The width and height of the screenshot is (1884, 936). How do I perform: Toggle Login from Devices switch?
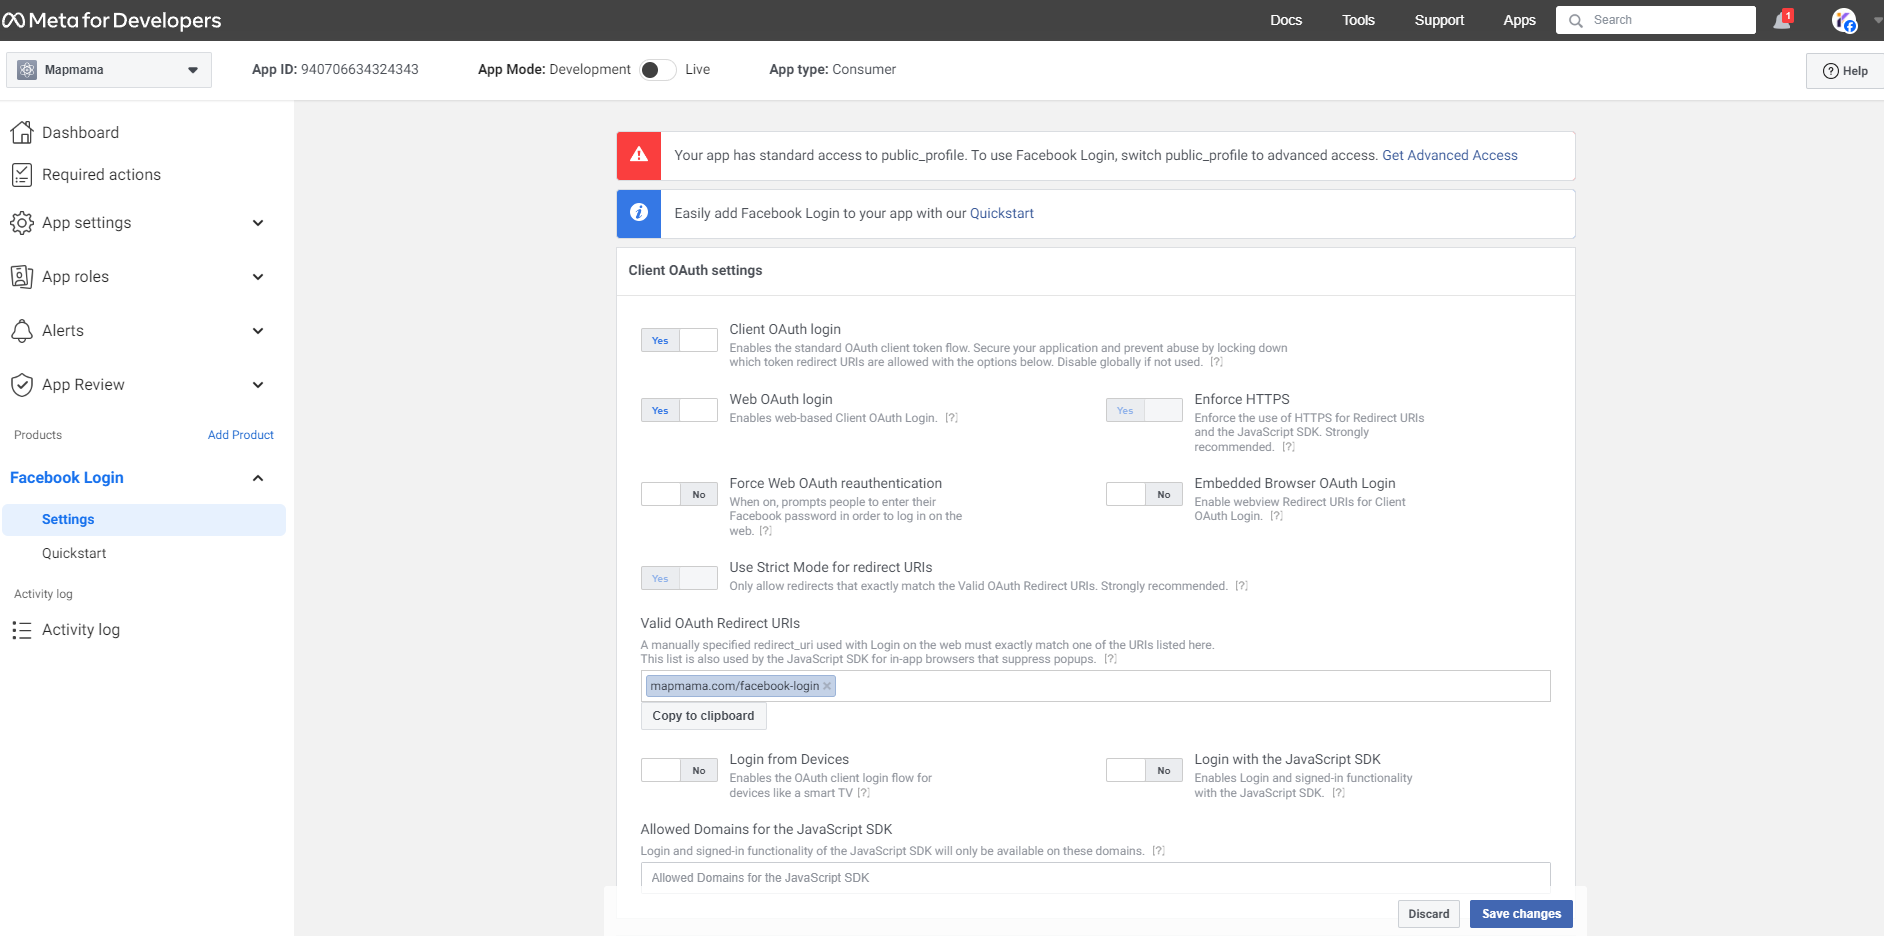click(679, 770)
